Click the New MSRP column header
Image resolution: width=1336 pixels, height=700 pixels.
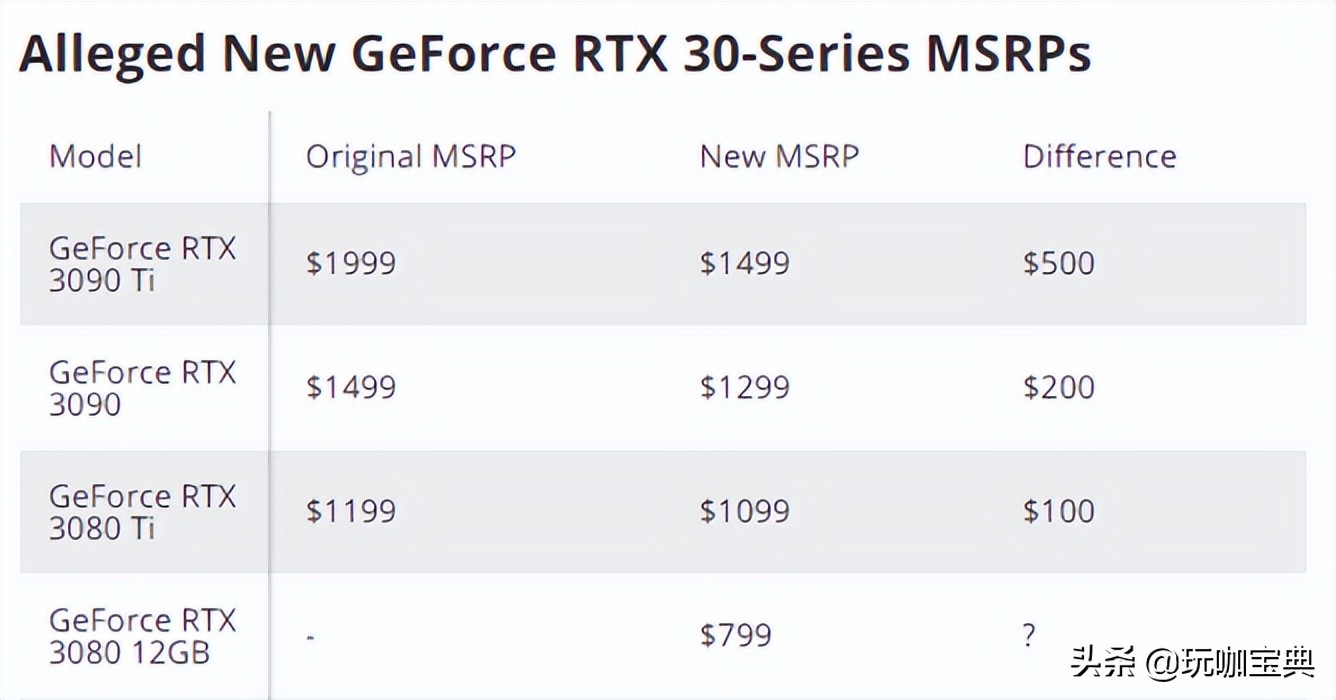(779, 157)
